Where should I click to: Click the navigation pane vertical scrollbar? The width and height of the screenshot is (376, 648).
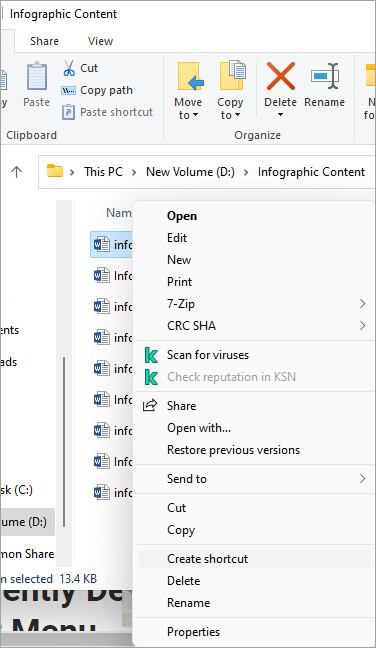pos(64,441)
